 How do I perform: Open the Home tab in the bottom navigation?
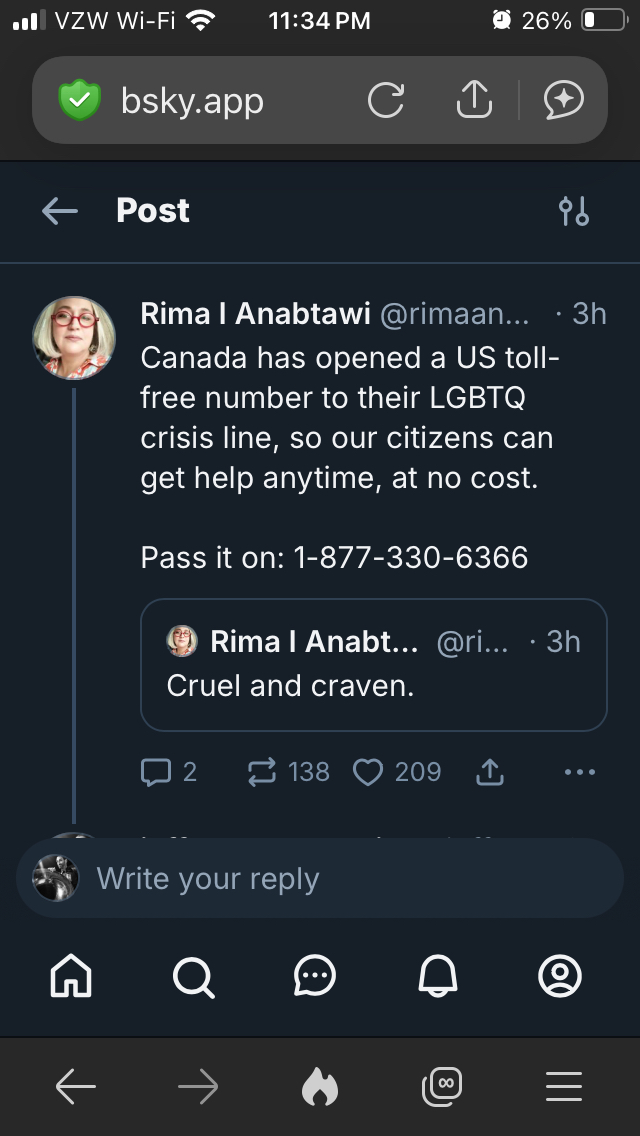click(71, 976)
